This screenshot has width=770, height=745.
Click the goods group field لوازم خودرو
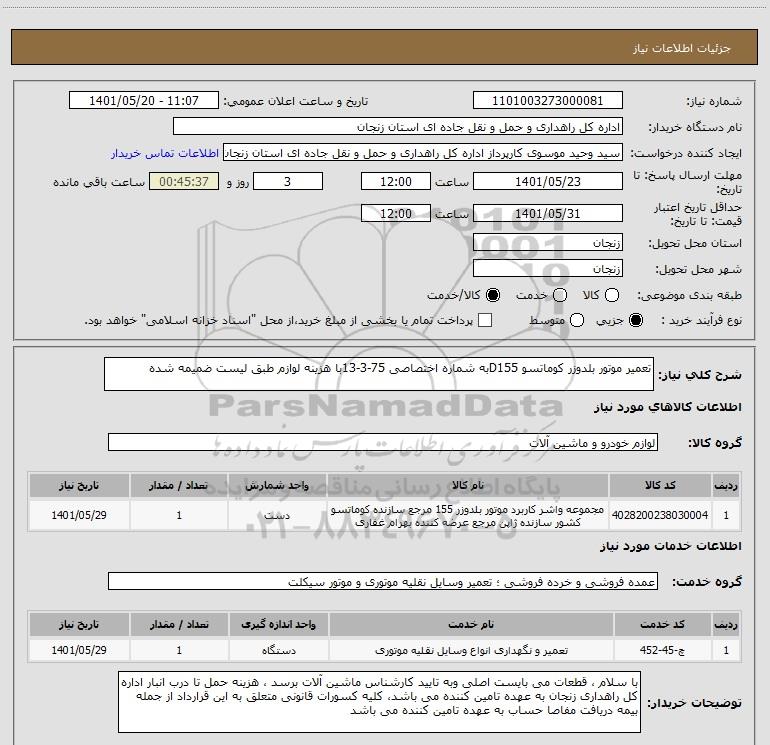tap(383, 442)
